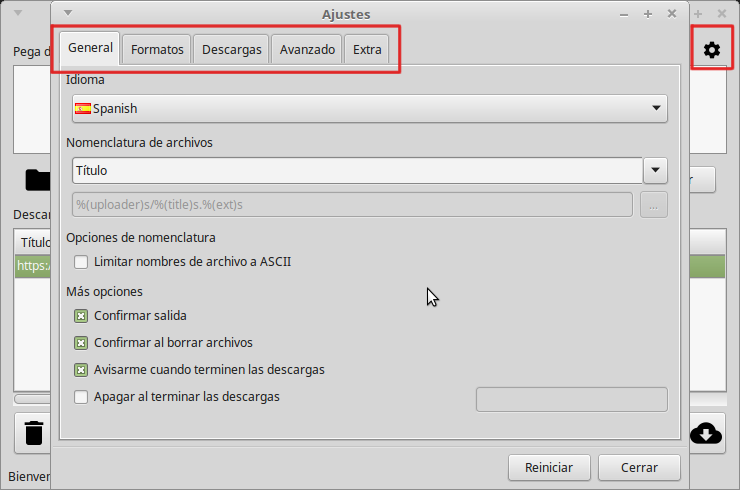Click the window menu arrow in title bar
This screenshot has height=490, width=740.
click(x=67, y=13)
